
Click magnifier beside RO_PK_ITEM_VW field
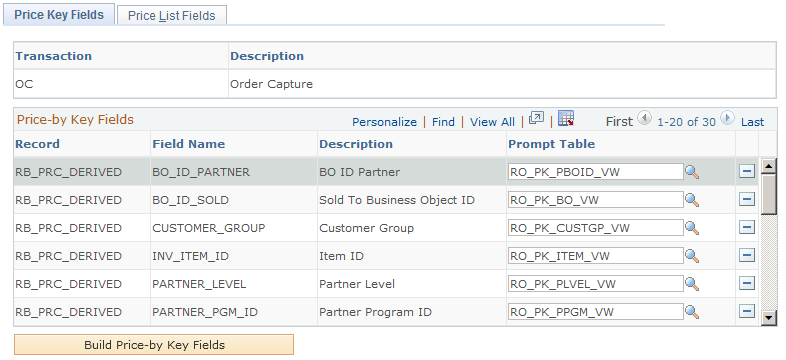692,256
